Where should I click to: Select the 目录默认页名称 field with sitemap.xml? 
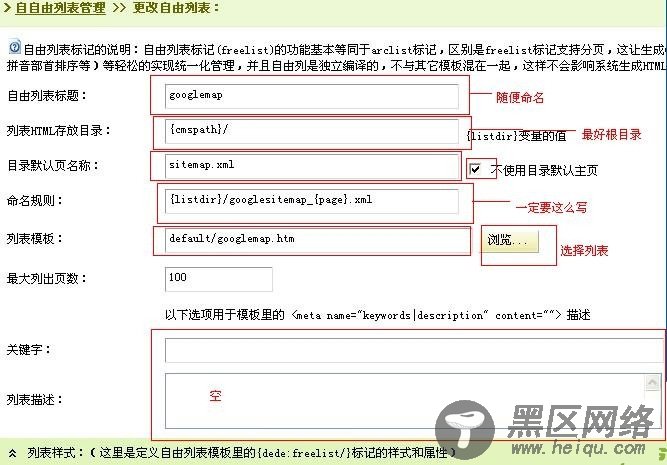click(x=312, y=166)
